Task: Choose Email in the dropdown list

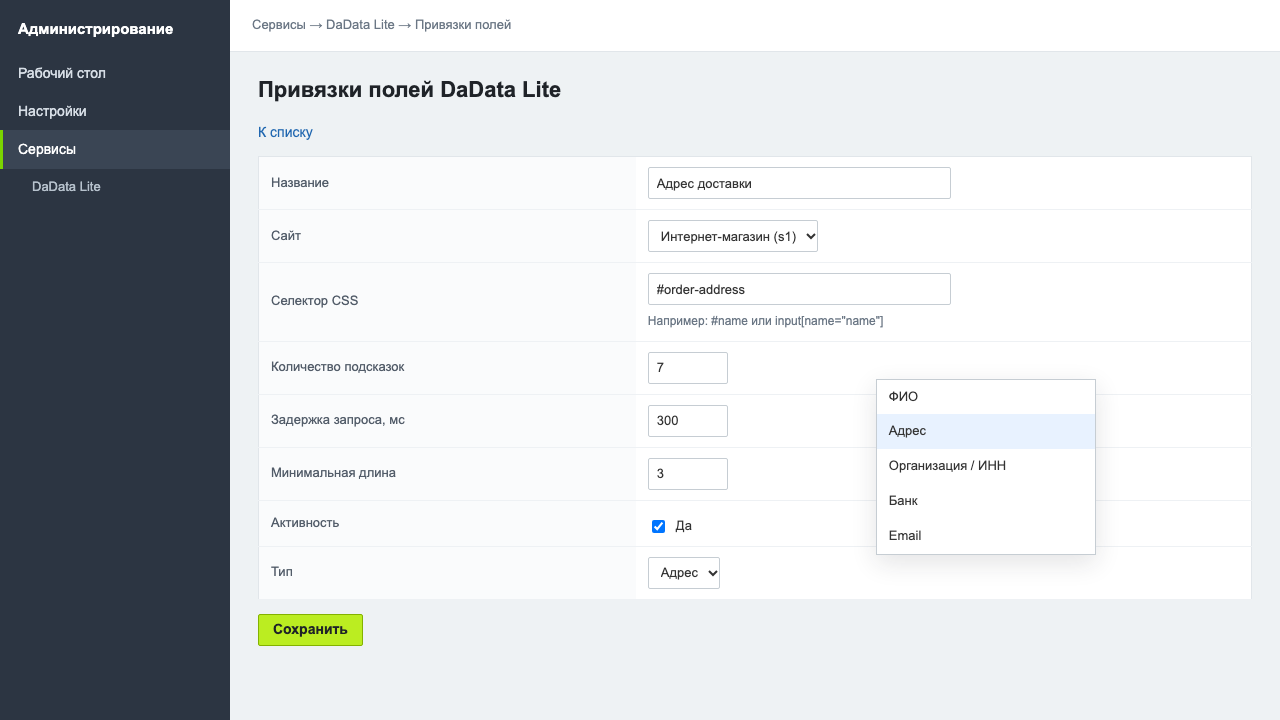Action: pyautogui.click(x=986, y=536)
